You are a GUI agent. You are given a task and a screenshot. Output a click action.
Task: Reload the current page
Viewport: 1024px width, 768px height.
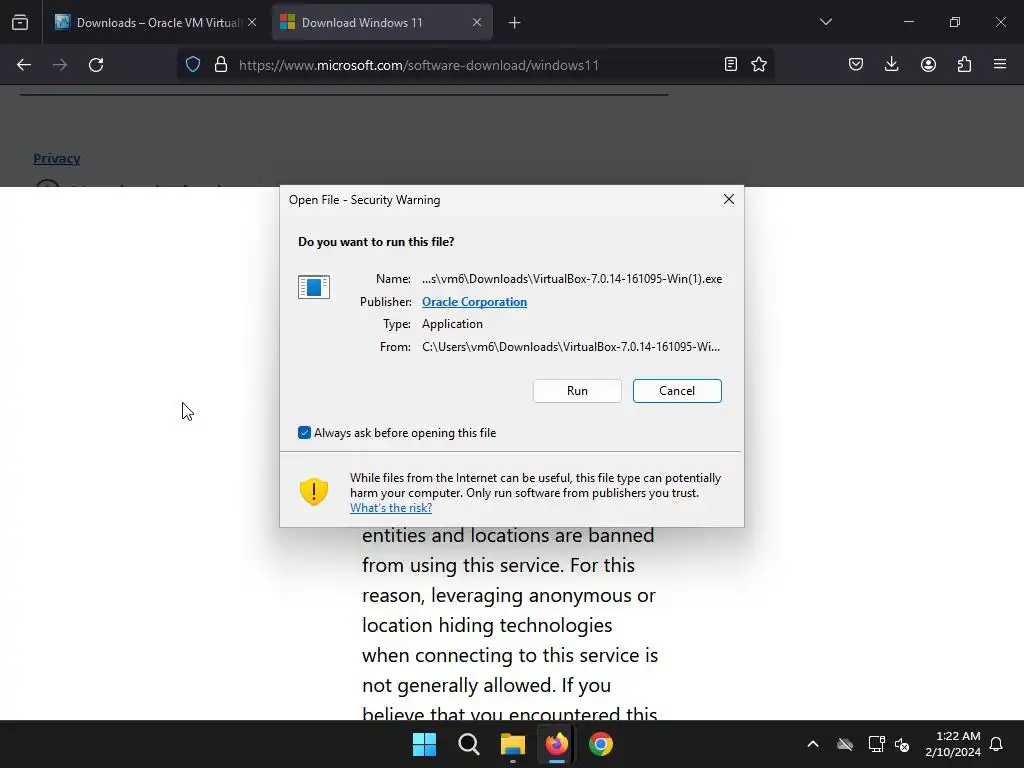click(x=96, y=65)
